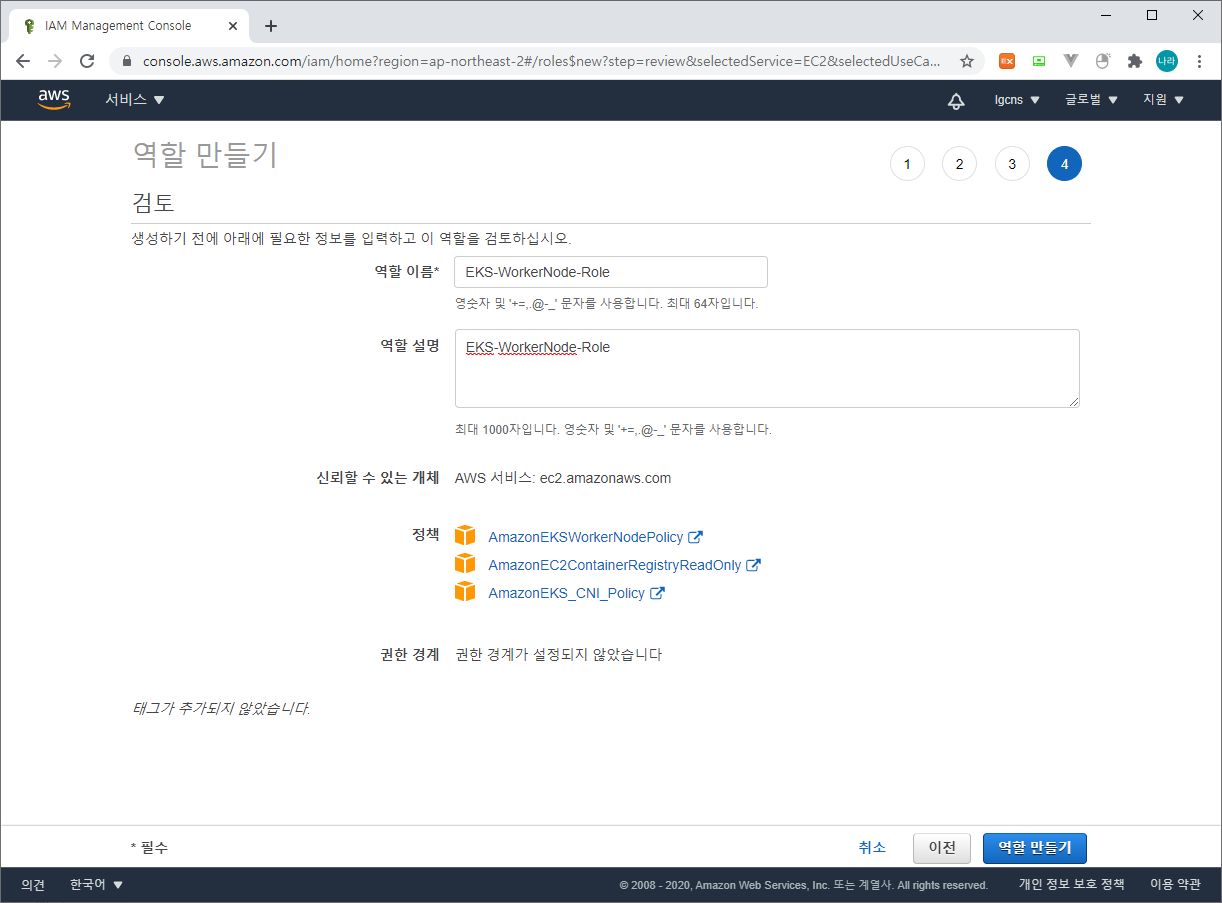Click the AmazonEC2ContainerRegistryReadOnly box icon

(465, 564)
